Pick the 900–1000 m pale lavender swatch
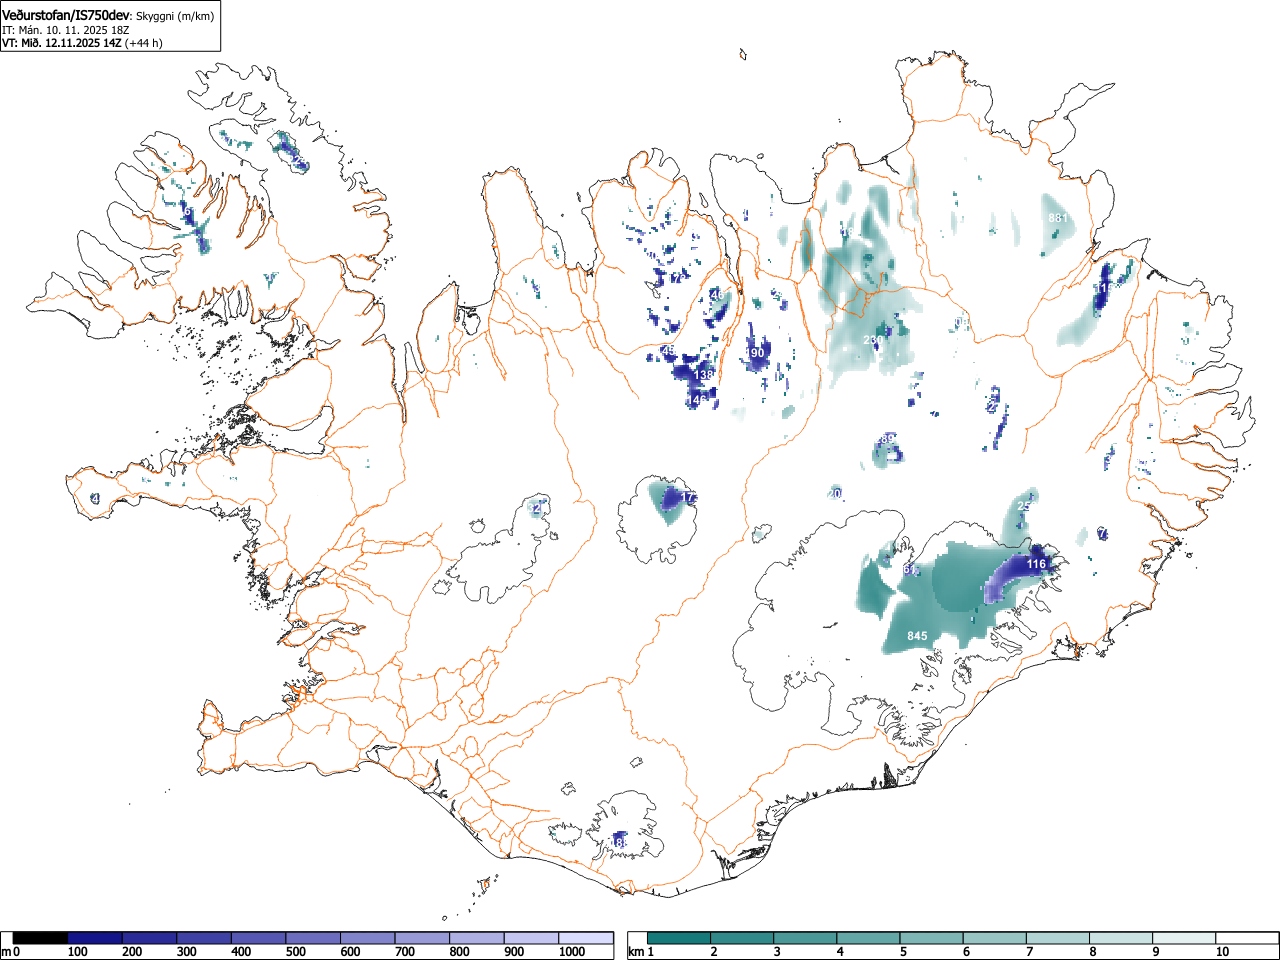 tap(531, 938)
